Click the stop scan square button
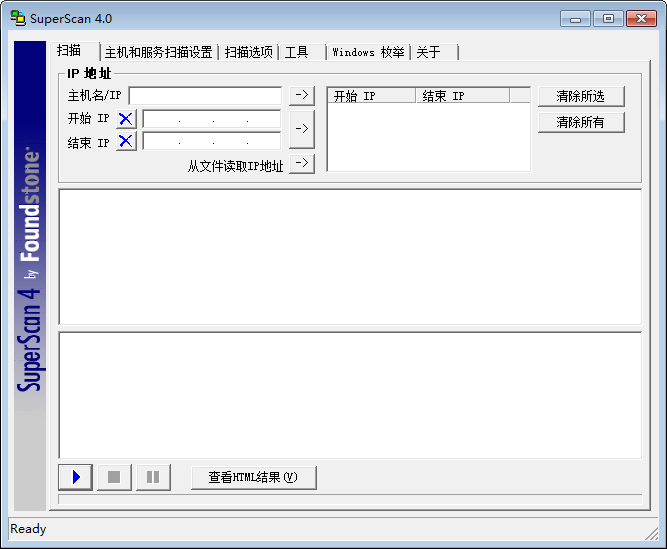This screenshot has height=549, width=667. (114, 477)
